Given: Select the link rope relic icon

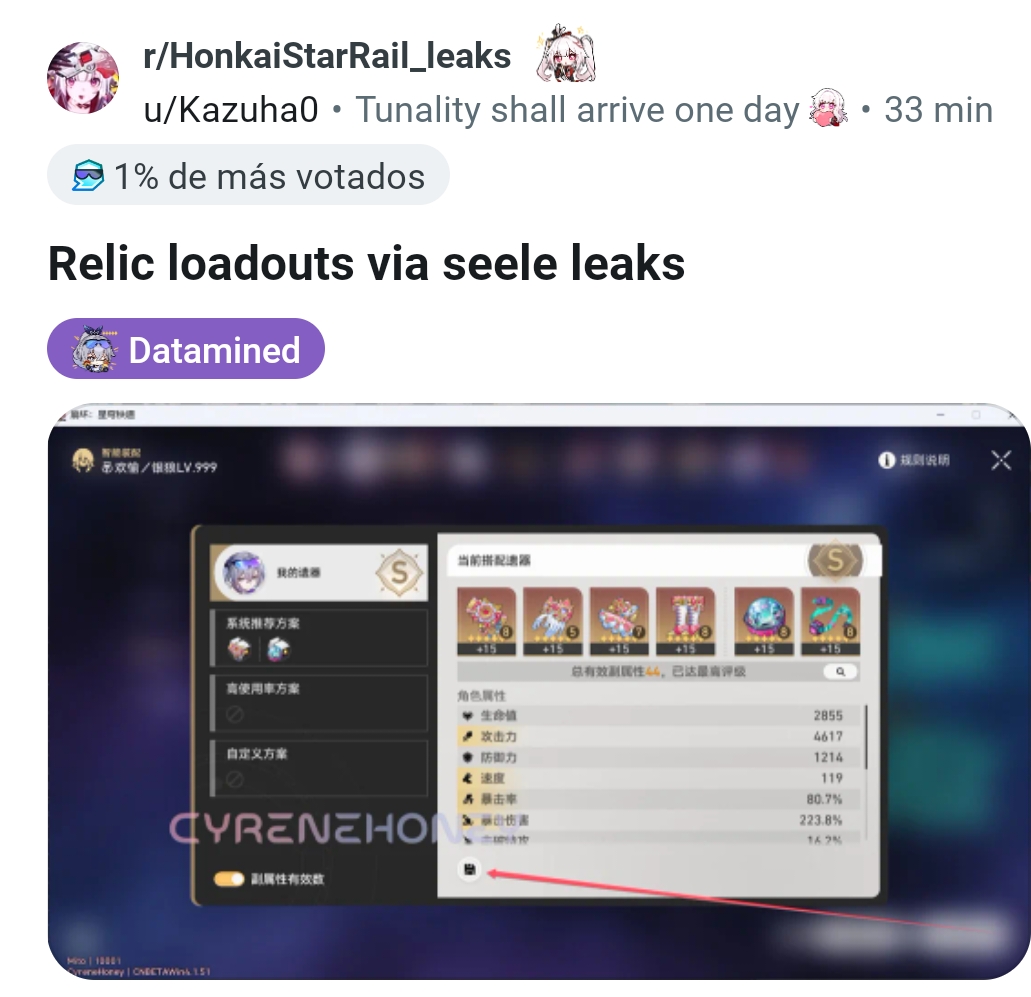Looking at the screenshot, I should click(x=830, y=621).
